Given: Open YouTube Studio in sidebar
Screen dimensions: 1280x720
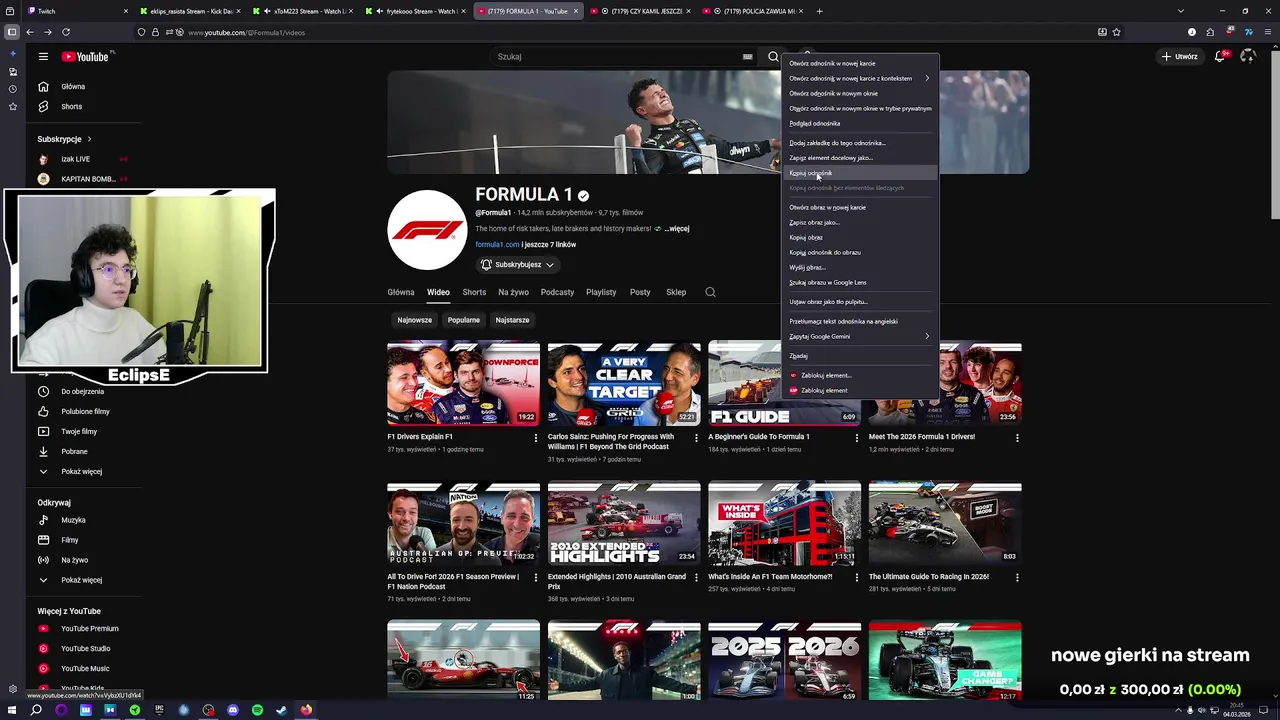Looking at the screenshot, I should coord(85,649).
